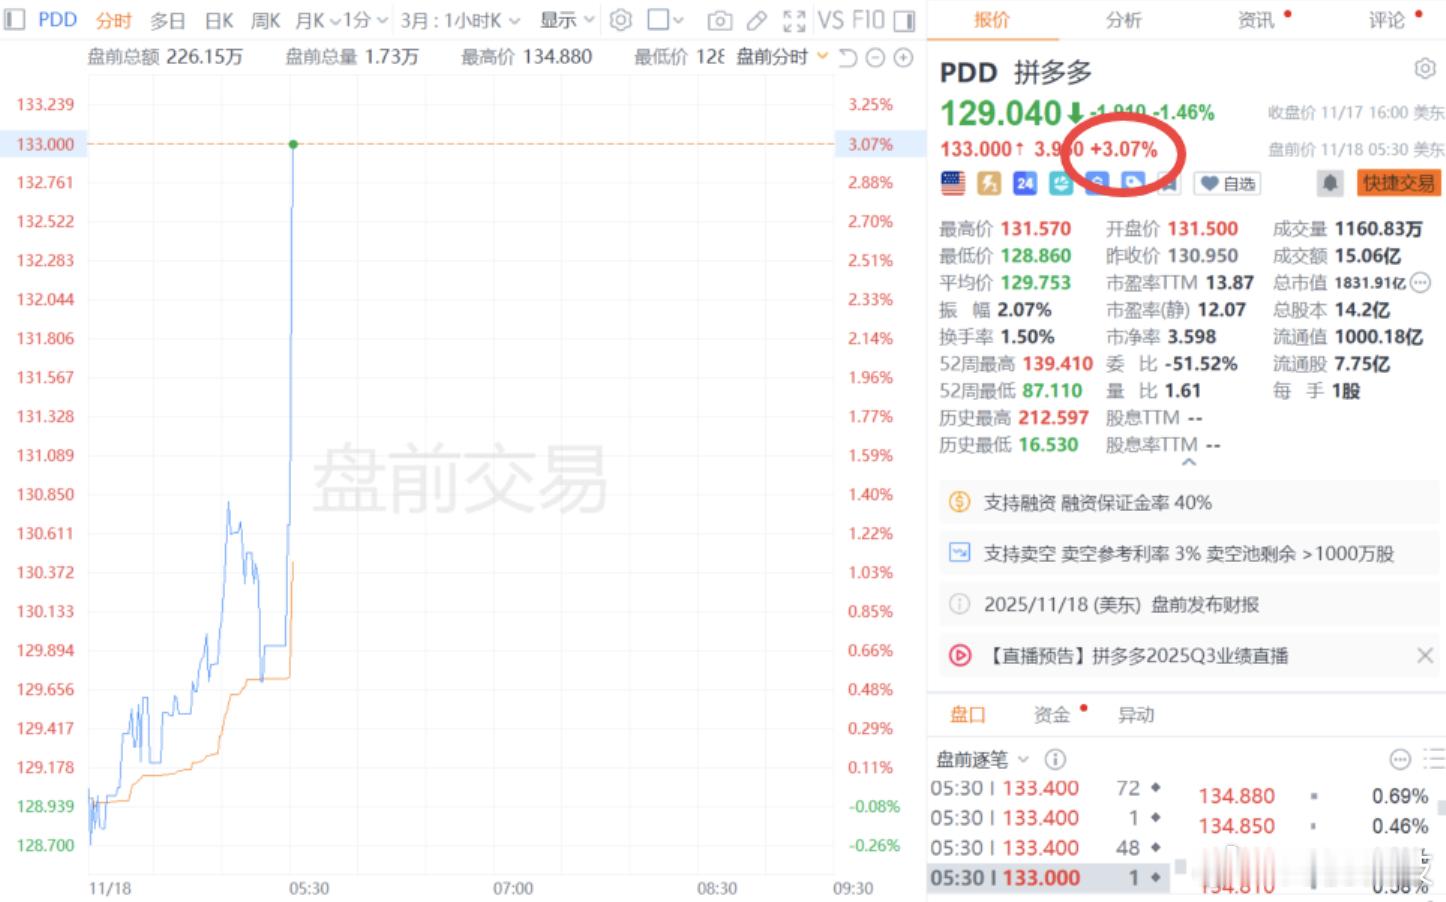This screenshot has height=902, width=1446.
Task: Collapse the stock details with up chevron
Action: pyautogui.click(x=1188, y=463)
